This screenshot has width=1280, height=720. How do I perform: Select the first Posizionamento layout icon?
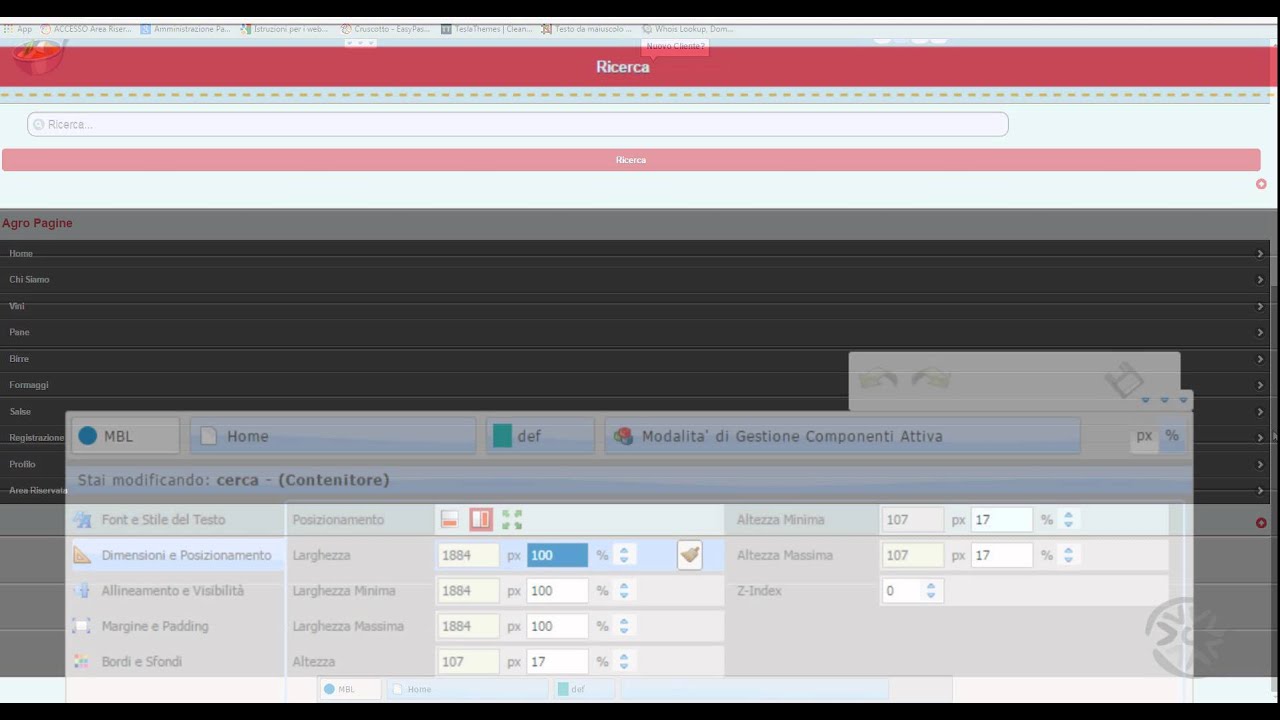450,520
